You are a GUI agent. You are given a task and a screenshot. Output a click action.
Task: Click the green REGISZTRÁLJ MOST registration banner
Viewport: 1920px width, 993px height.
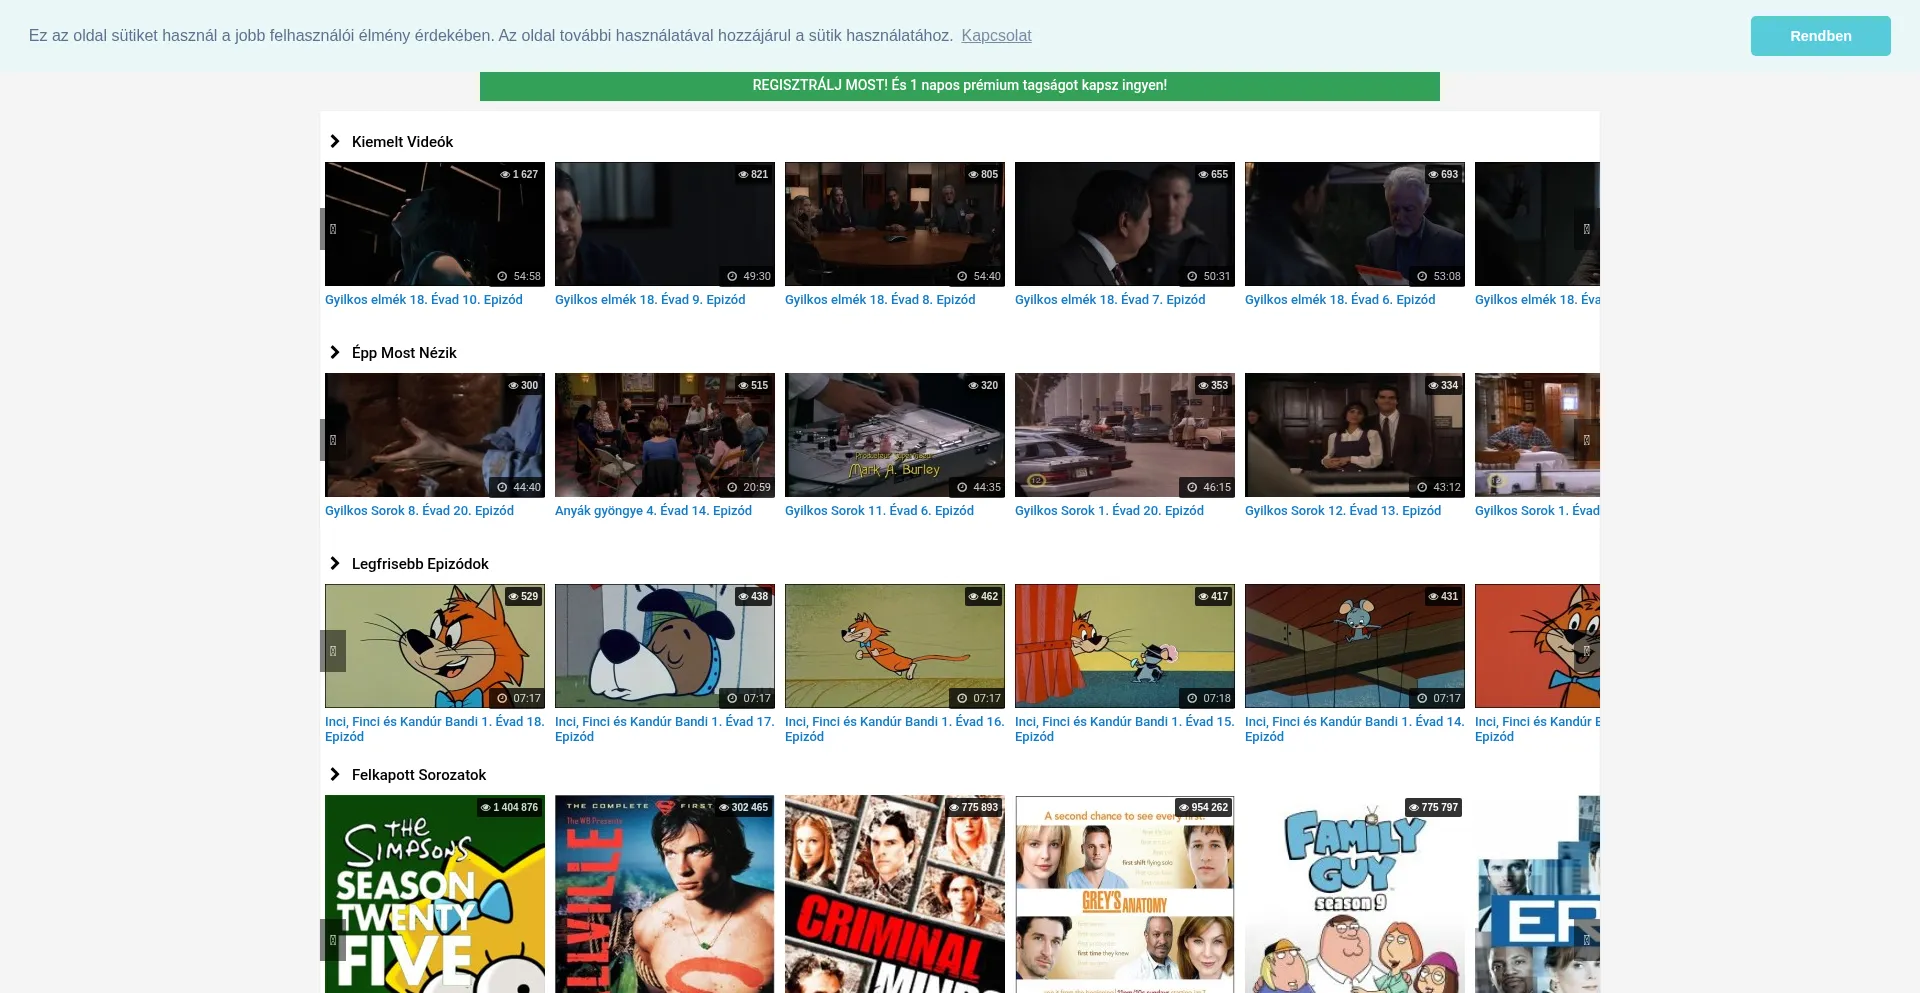960,86
